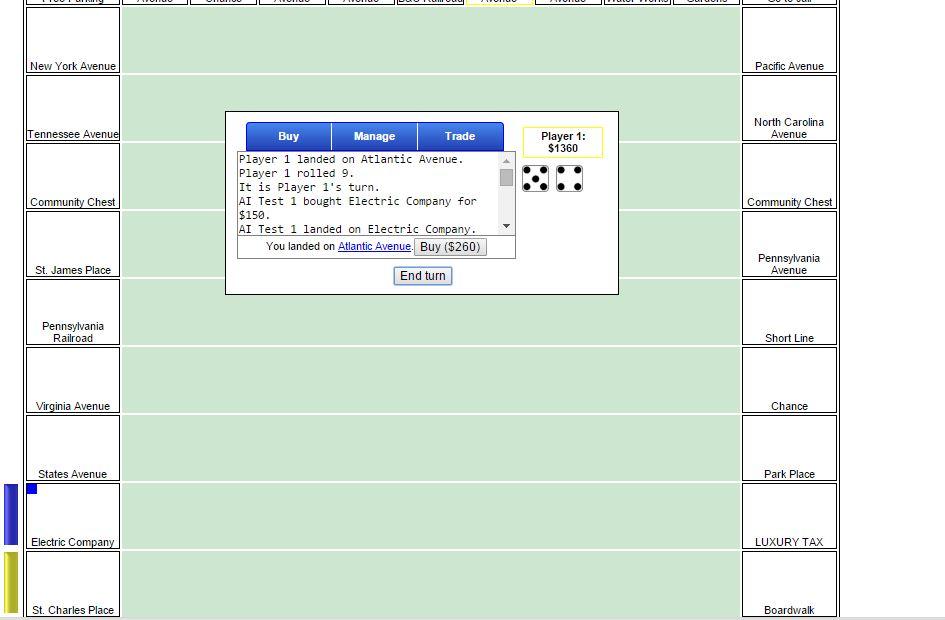Image resolution: width=945 pixels, height=620 pixels.
Task: Select the Tennessee Avenue square
Action: click(73, 108)
